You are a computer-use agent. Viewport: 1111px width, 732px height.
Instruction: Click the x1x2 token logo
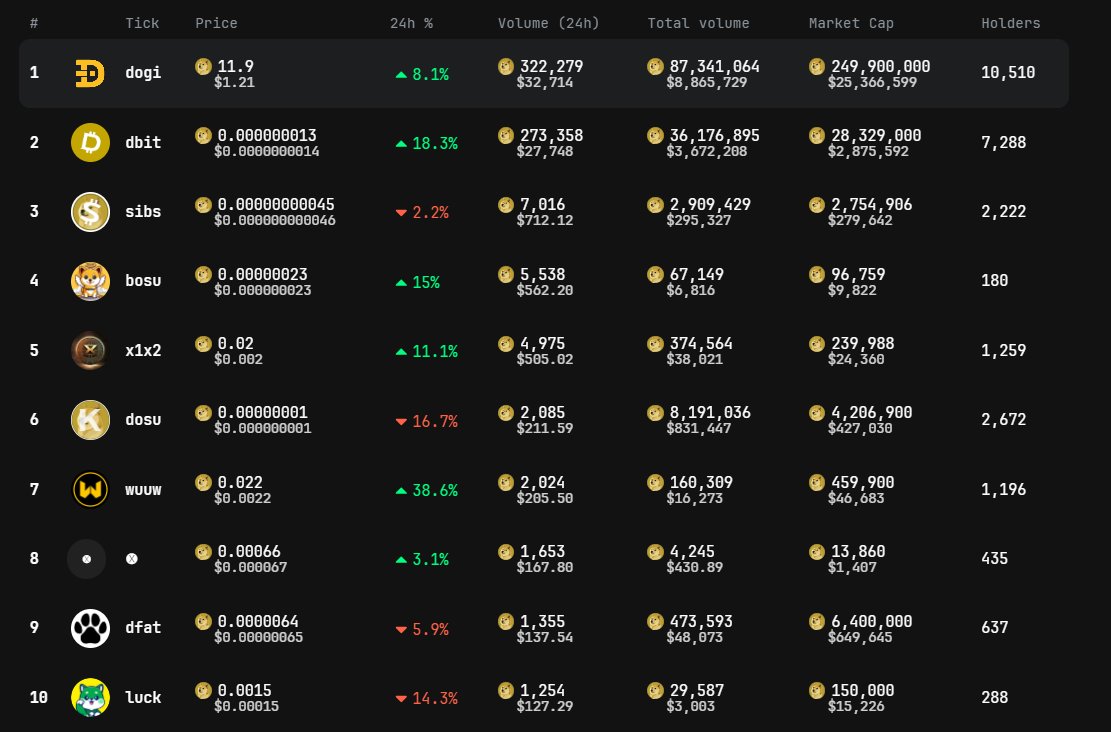[90, 350]
